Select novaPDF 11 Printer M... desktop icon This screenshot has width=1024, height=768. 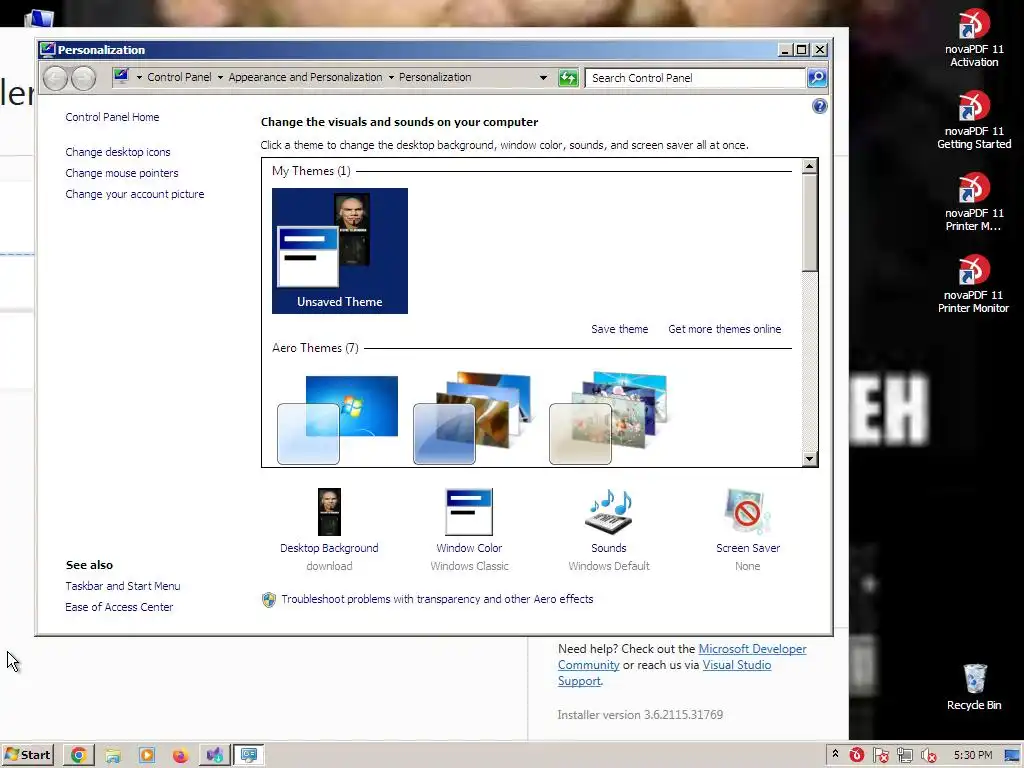point(974,202)
